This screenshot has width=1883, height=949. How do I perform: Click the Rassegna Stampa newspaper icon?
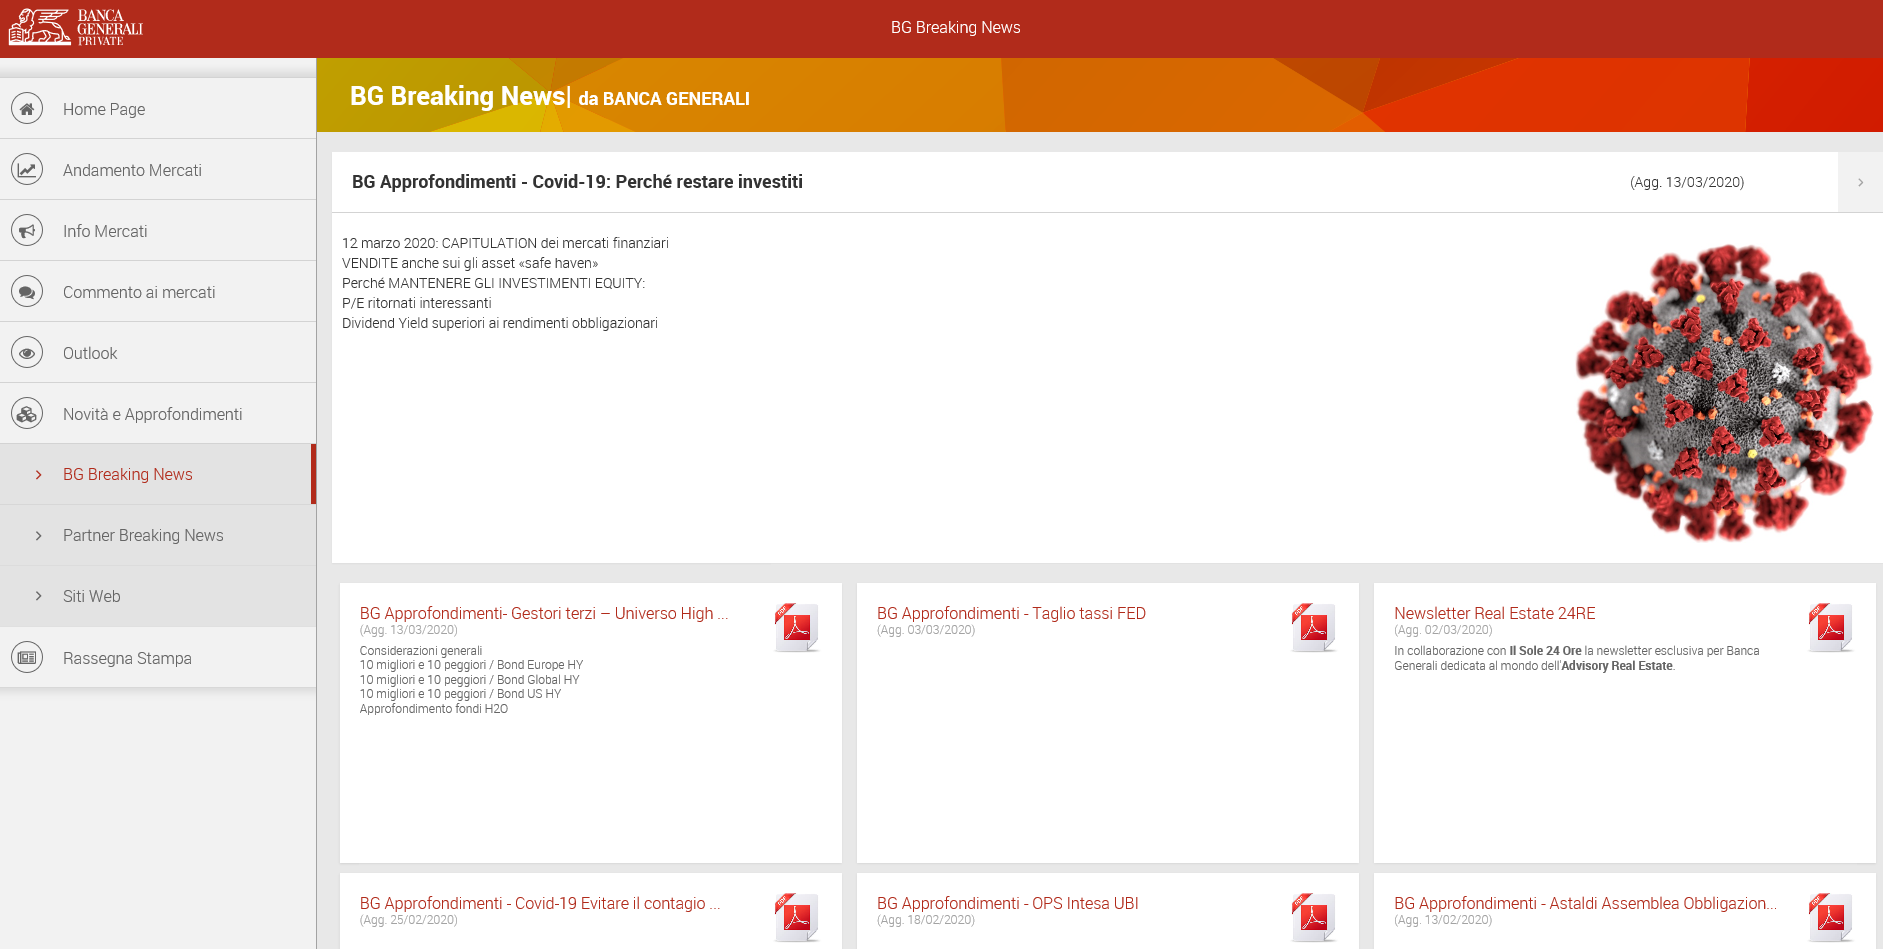(27, 657)
